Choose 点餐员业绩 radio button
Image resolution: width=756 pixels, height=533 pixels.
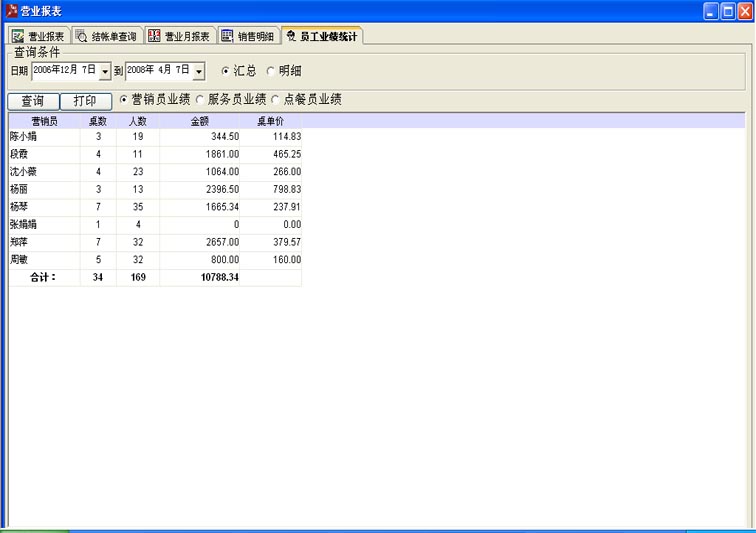click(276, 100)
